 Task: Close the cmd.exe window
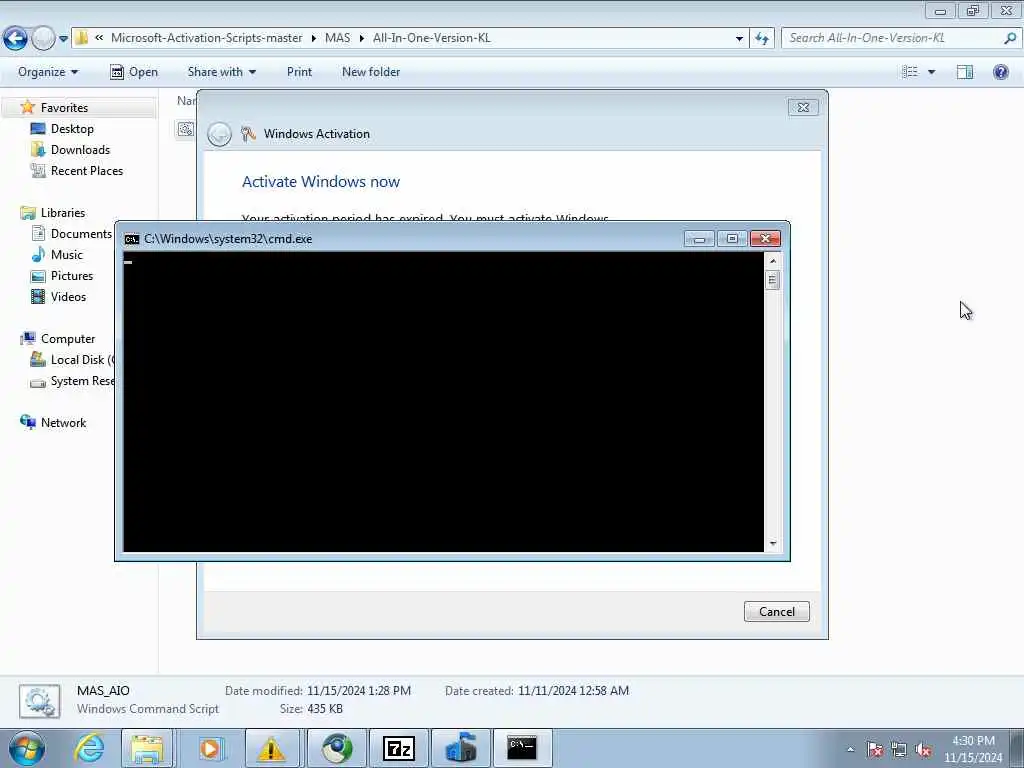(765, 239)
